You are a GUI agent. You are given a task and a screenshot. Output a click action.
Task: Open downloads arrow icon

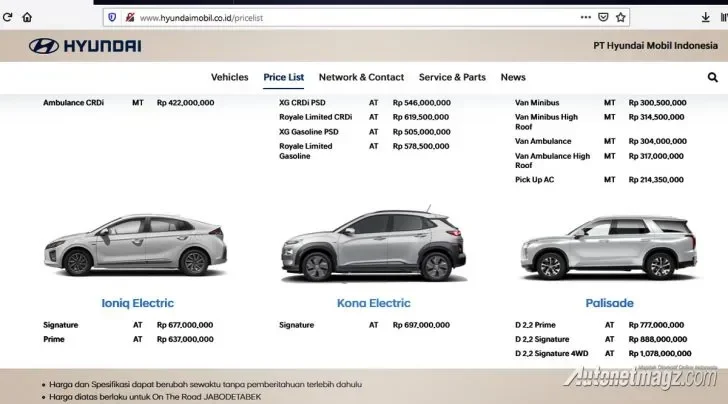tap(705, 18)
